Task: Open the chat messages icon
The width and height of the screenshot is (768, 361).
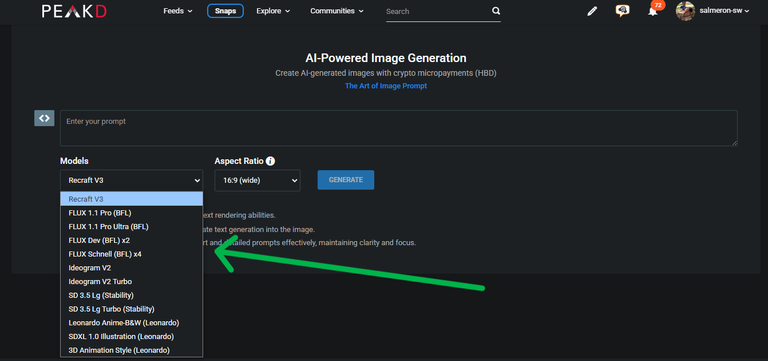Action: click(622, 11)
